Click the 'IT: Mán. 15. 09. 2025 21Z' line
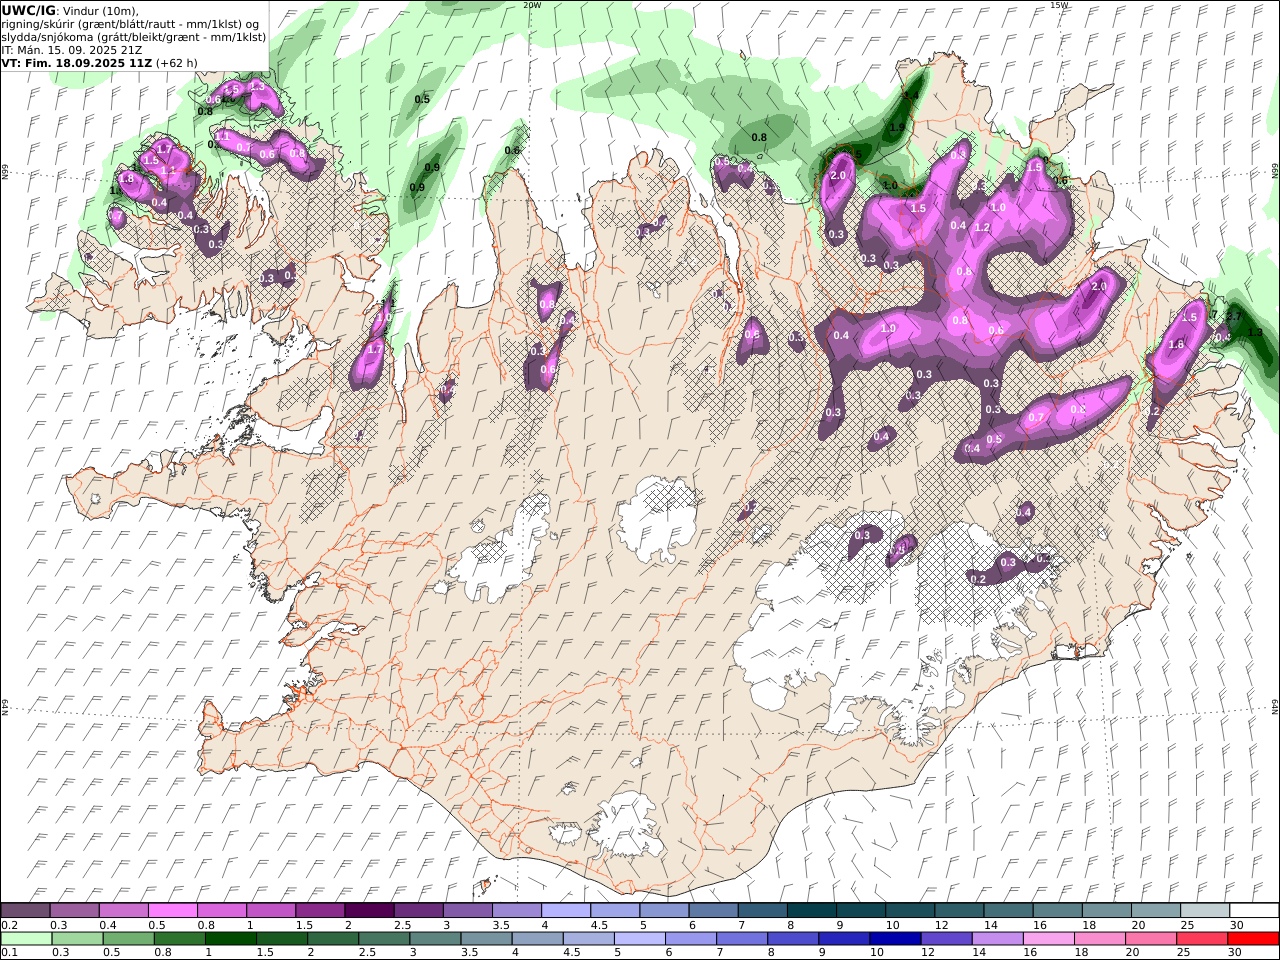 click(72, 49)
